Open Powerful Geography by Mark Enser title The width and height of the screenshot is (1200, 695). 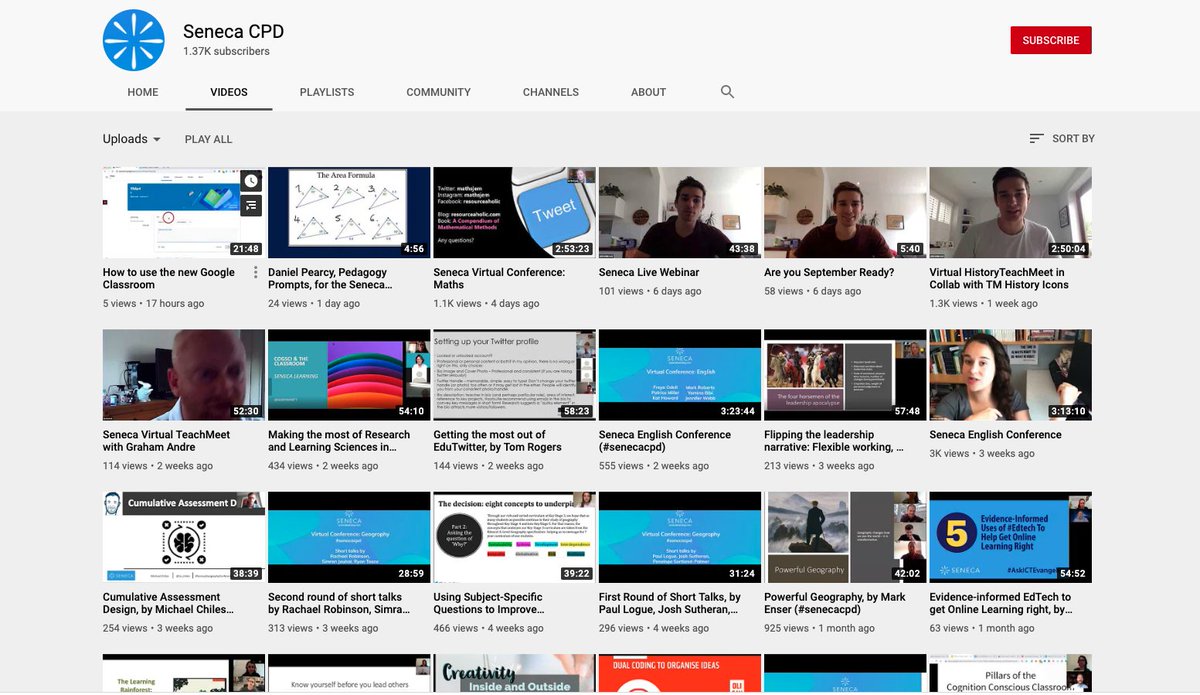[835, 604]
